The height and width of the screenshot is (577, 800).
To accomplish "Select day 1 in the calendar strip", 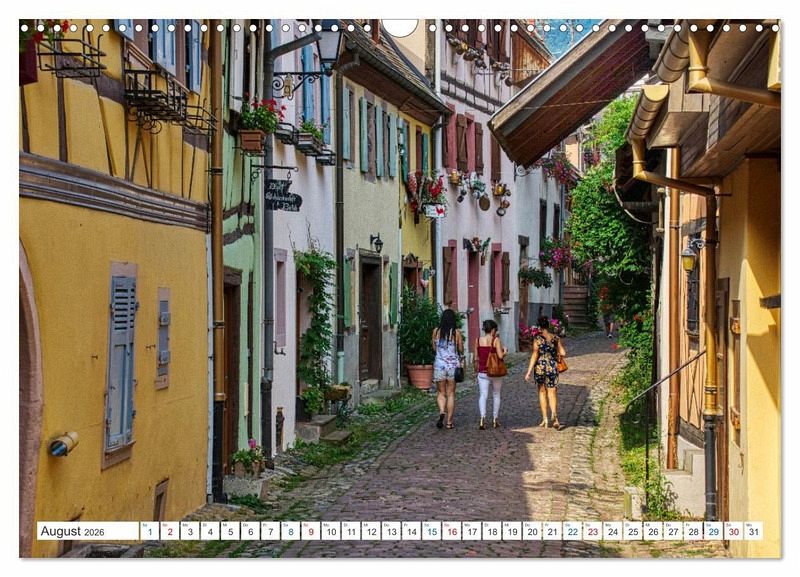I will click(x=149, y=531).
